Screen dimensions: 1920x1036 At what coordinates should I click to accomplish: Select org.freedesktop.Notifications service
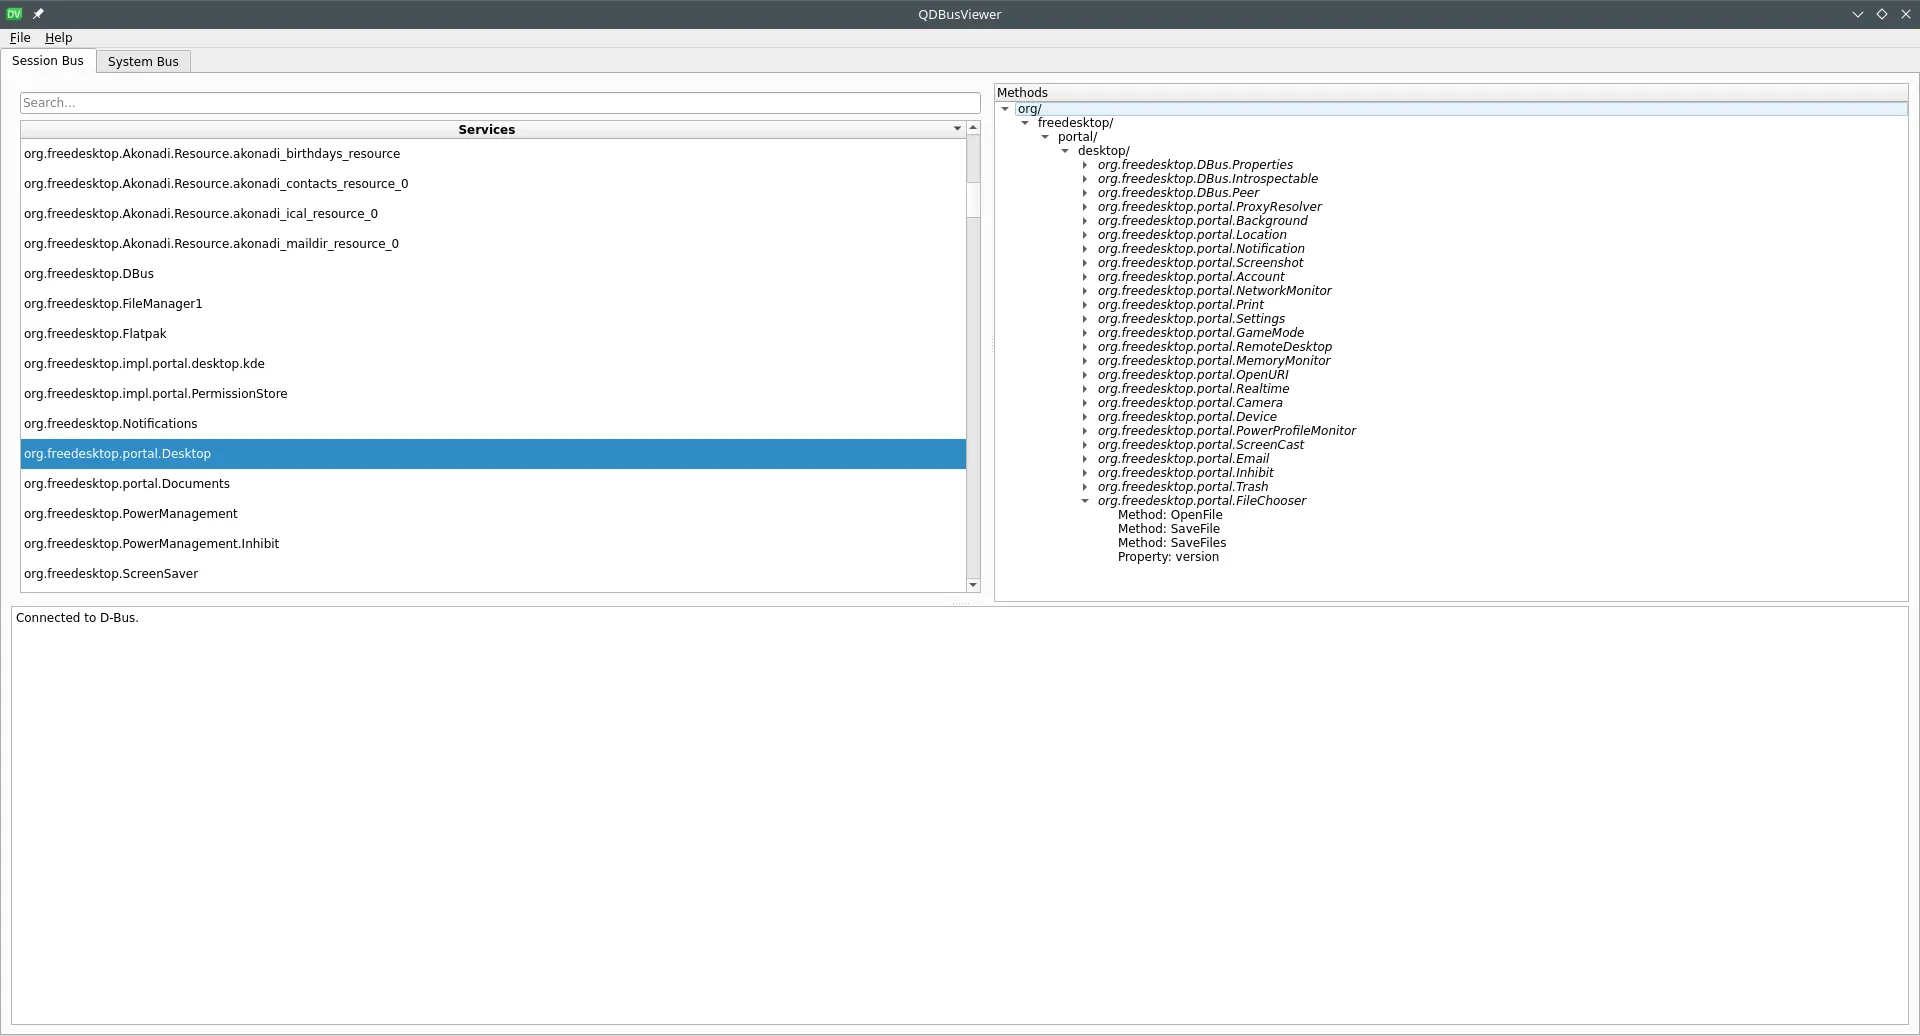click(x=111, y=424)
